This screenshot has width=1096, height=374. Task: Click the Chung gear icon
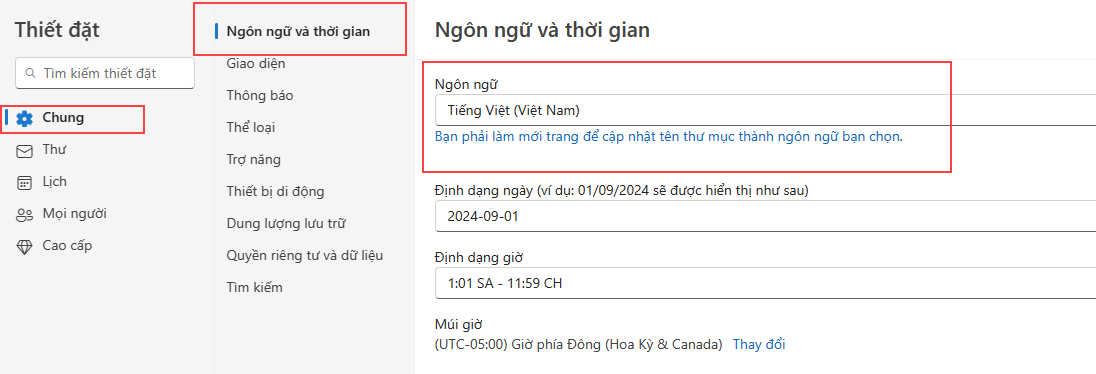pyautogui.click(x=24, y=119)
